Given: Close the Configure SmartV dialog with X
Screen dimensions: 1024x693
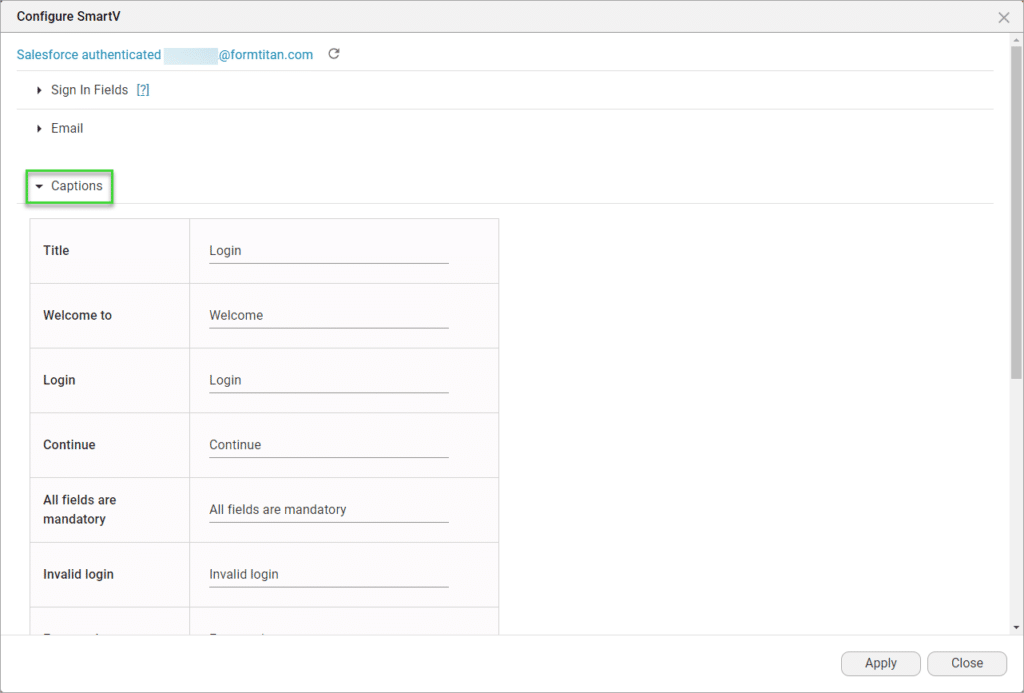Looking at the screenshot, I should [1004, 17].
